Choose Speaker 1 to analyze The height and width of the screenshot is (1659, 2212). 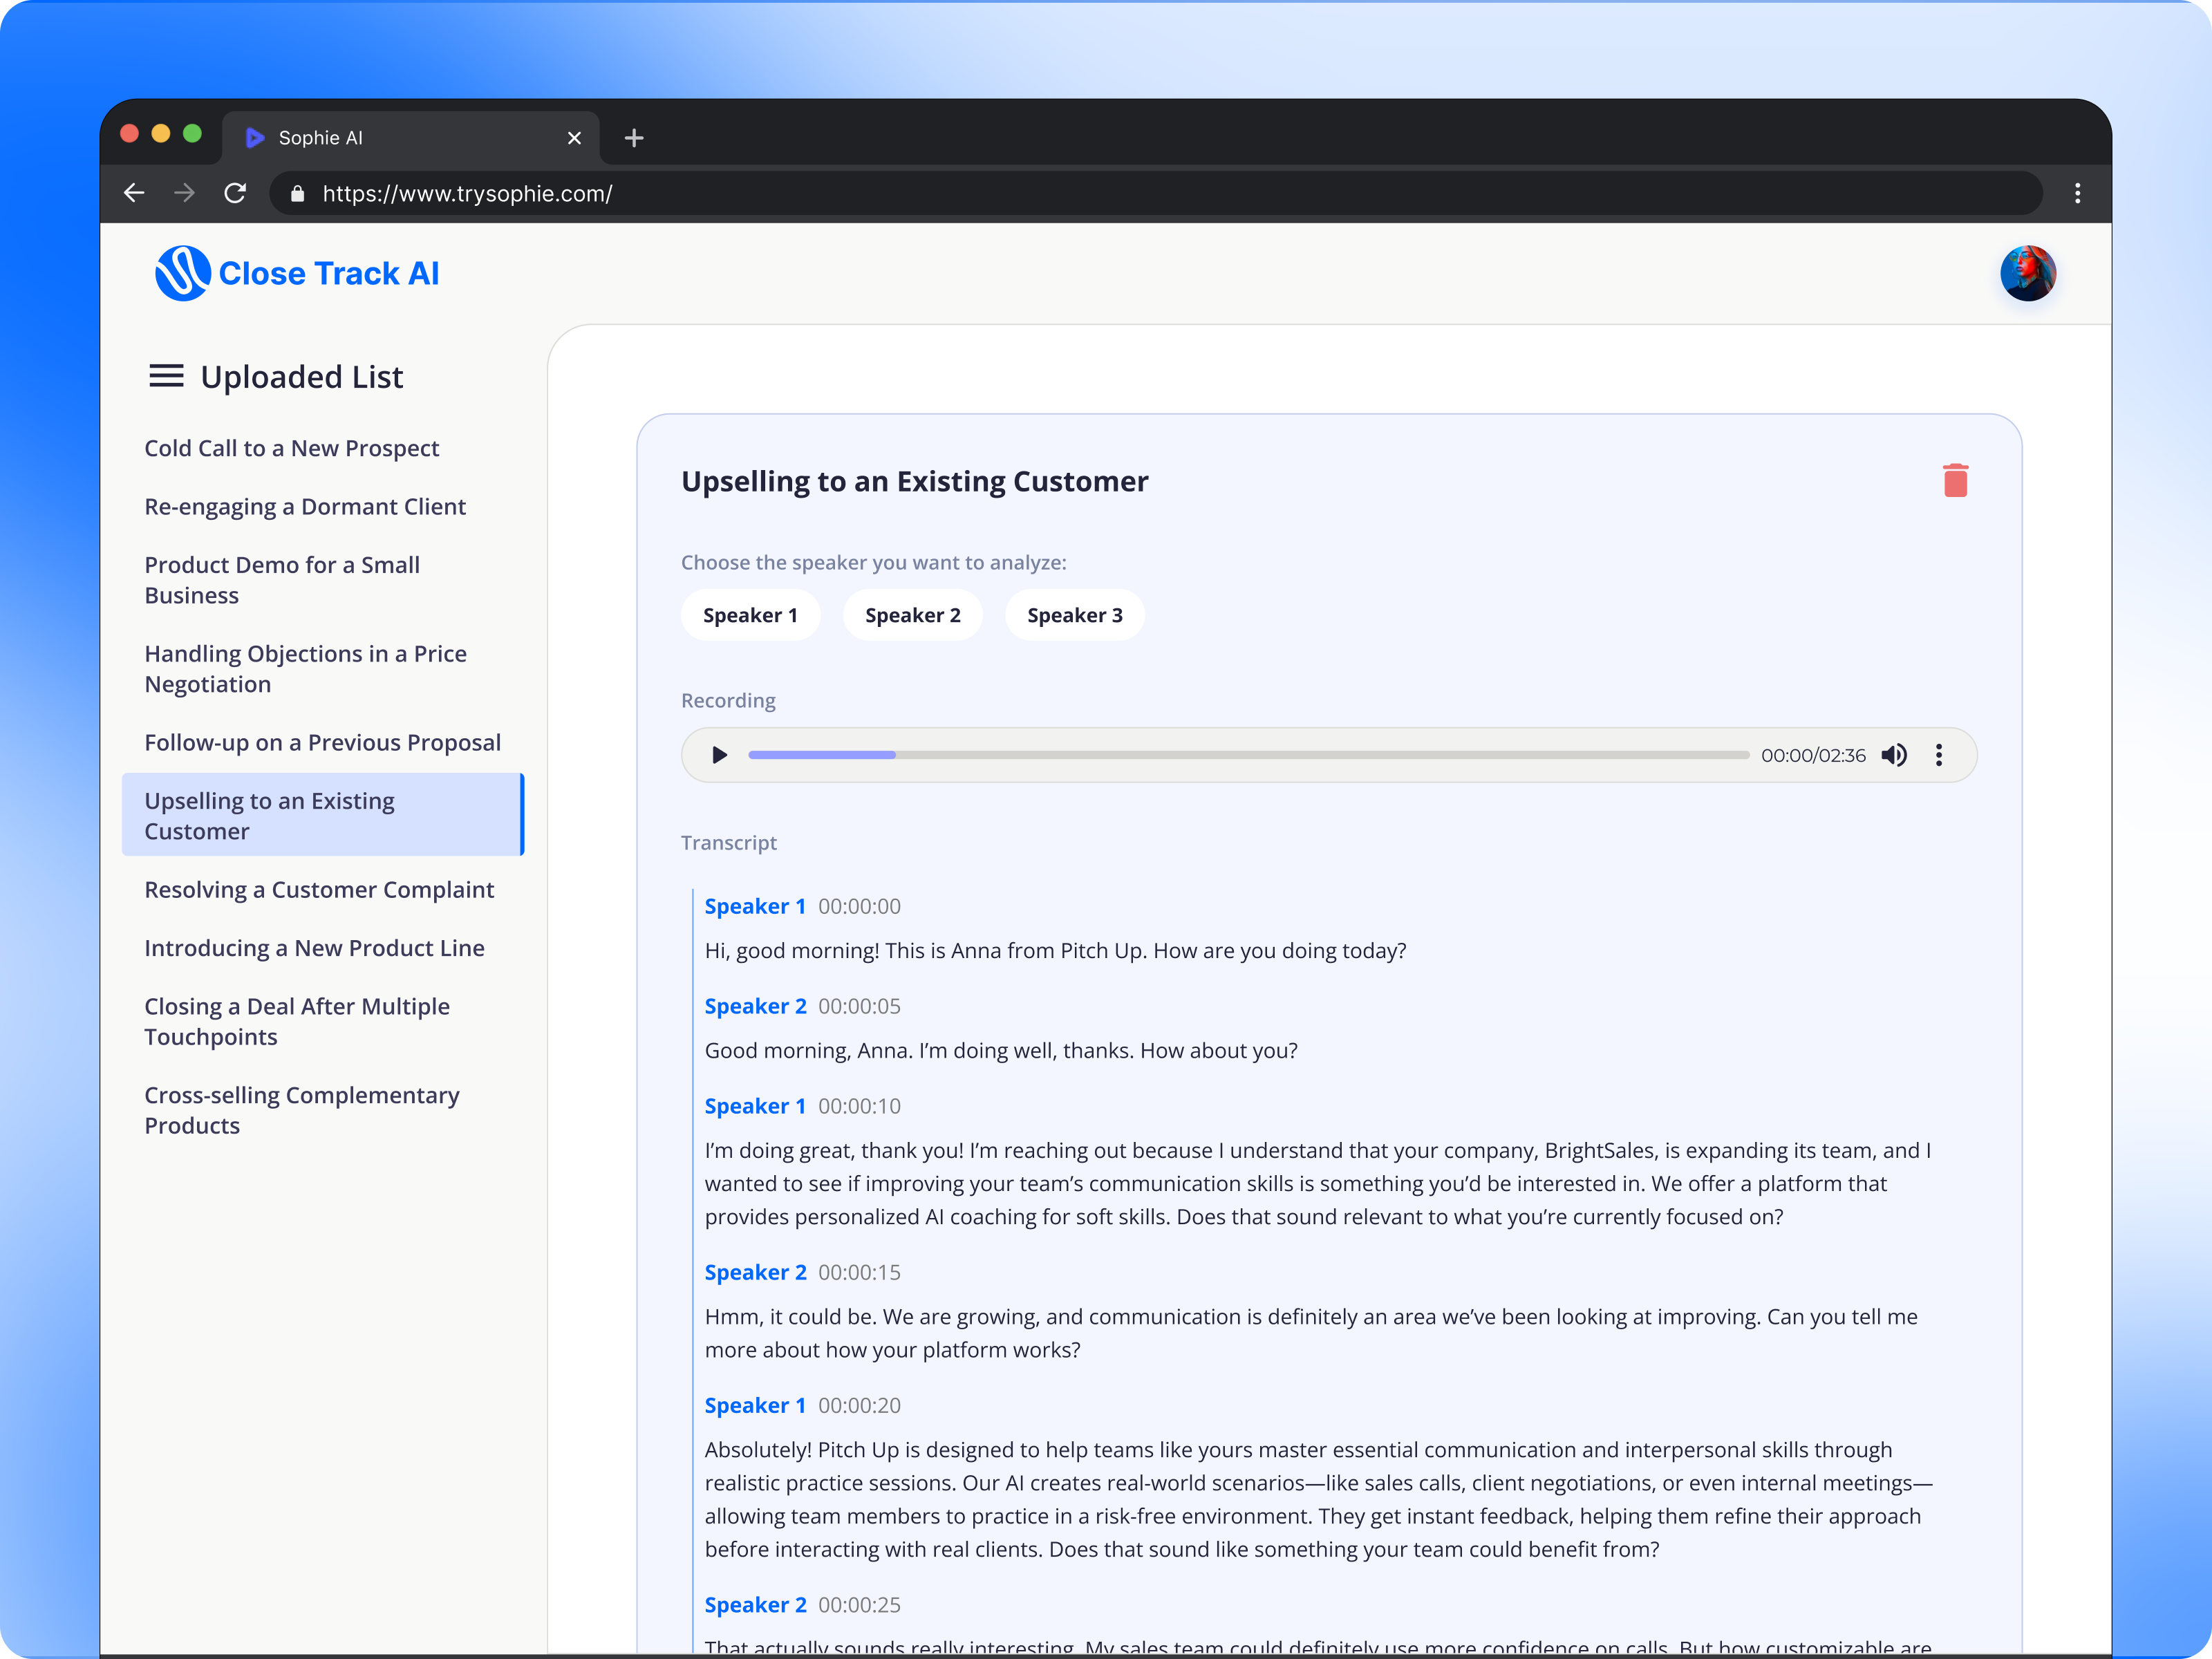750,615
